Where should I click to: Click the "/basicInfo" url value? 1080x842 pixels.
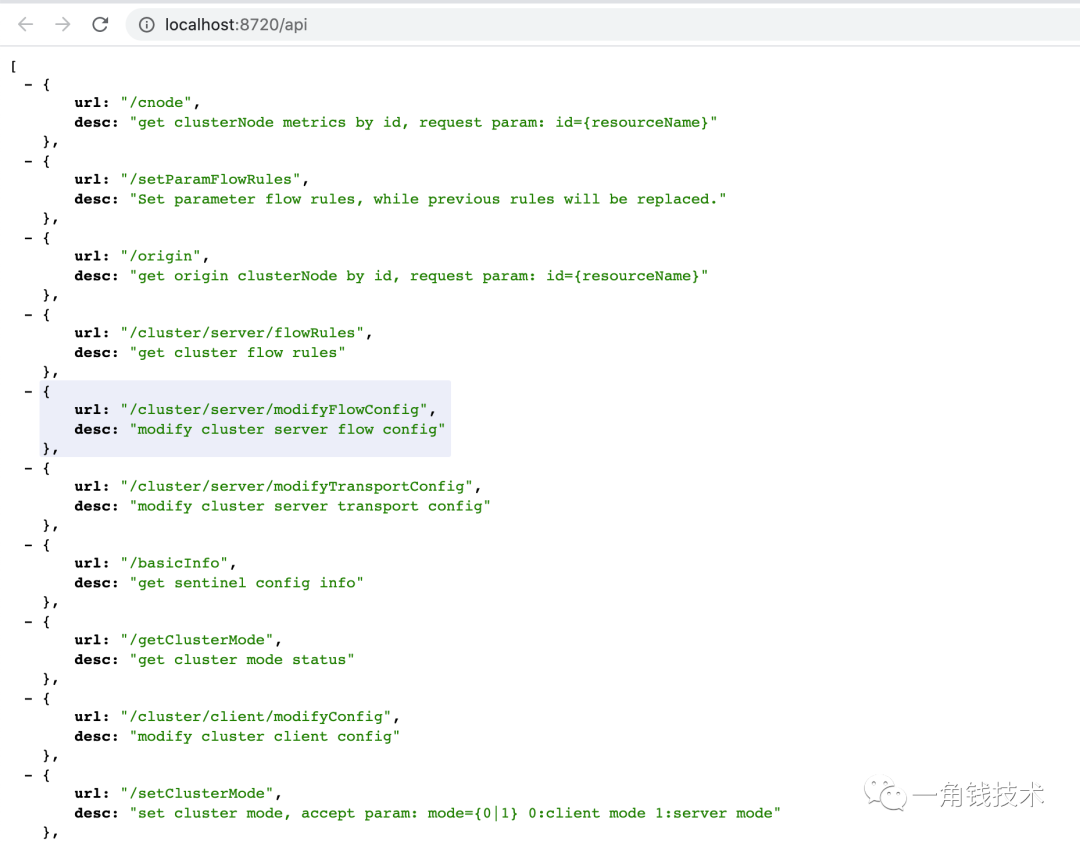174,563
